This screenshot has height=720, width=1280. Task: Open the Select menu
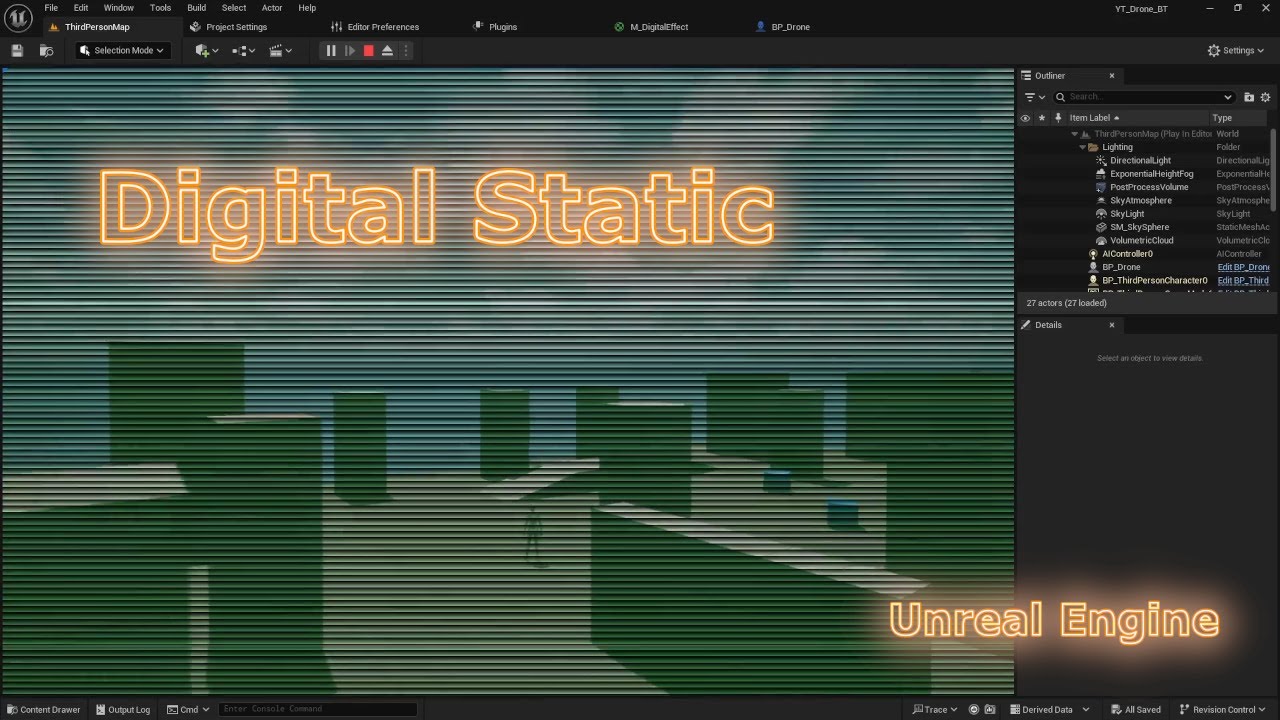(x=234, y=8)
